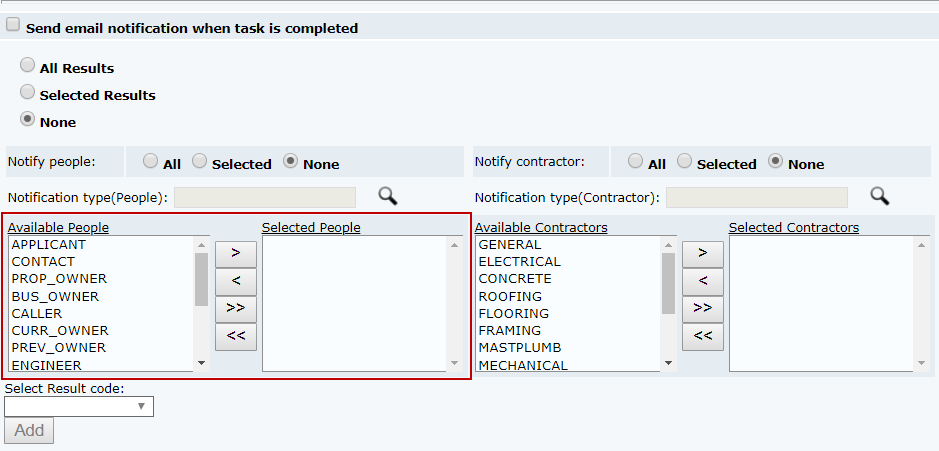Set Notify people to All
Screen dimensions: 939x451
(x=150, y=161)
